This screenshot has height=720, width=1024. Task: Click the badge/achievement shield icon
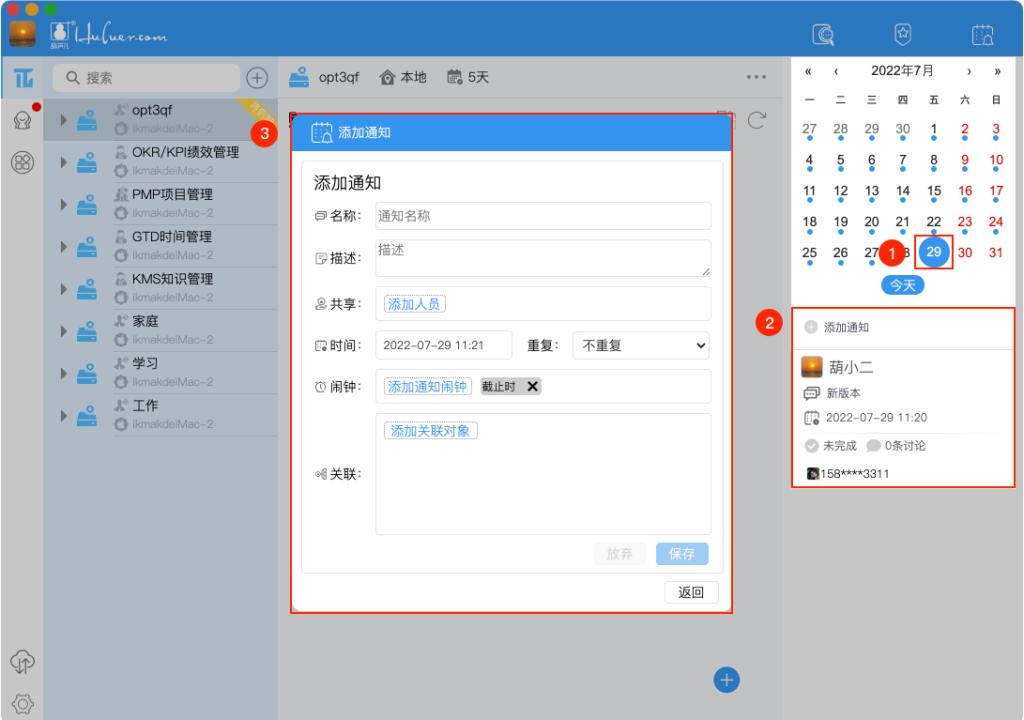pos(902,33)
